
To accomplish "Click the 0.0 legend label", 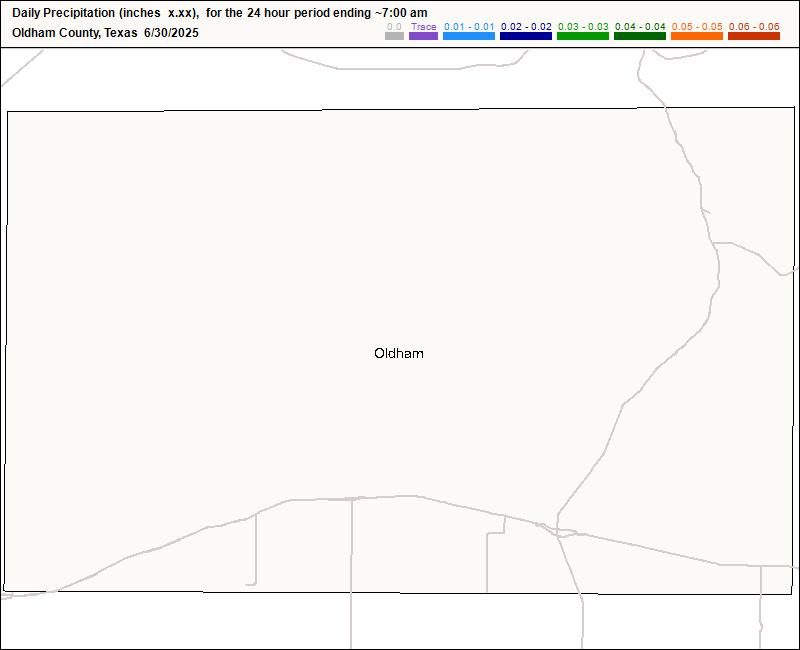I will (394, 27).
